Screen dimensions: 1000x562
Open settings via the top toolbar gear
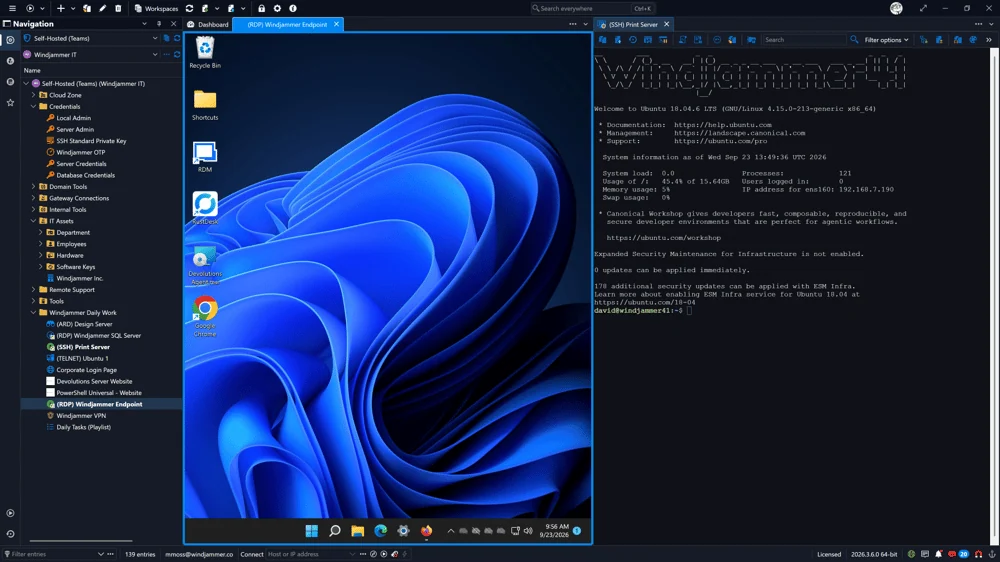tap(277, 8)
